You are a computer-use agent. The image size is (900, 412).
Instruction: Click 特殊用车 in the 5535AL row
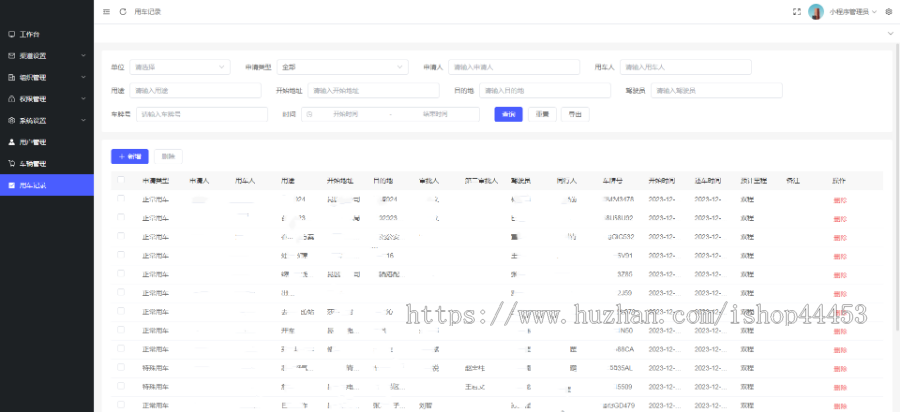click(156, 368)
